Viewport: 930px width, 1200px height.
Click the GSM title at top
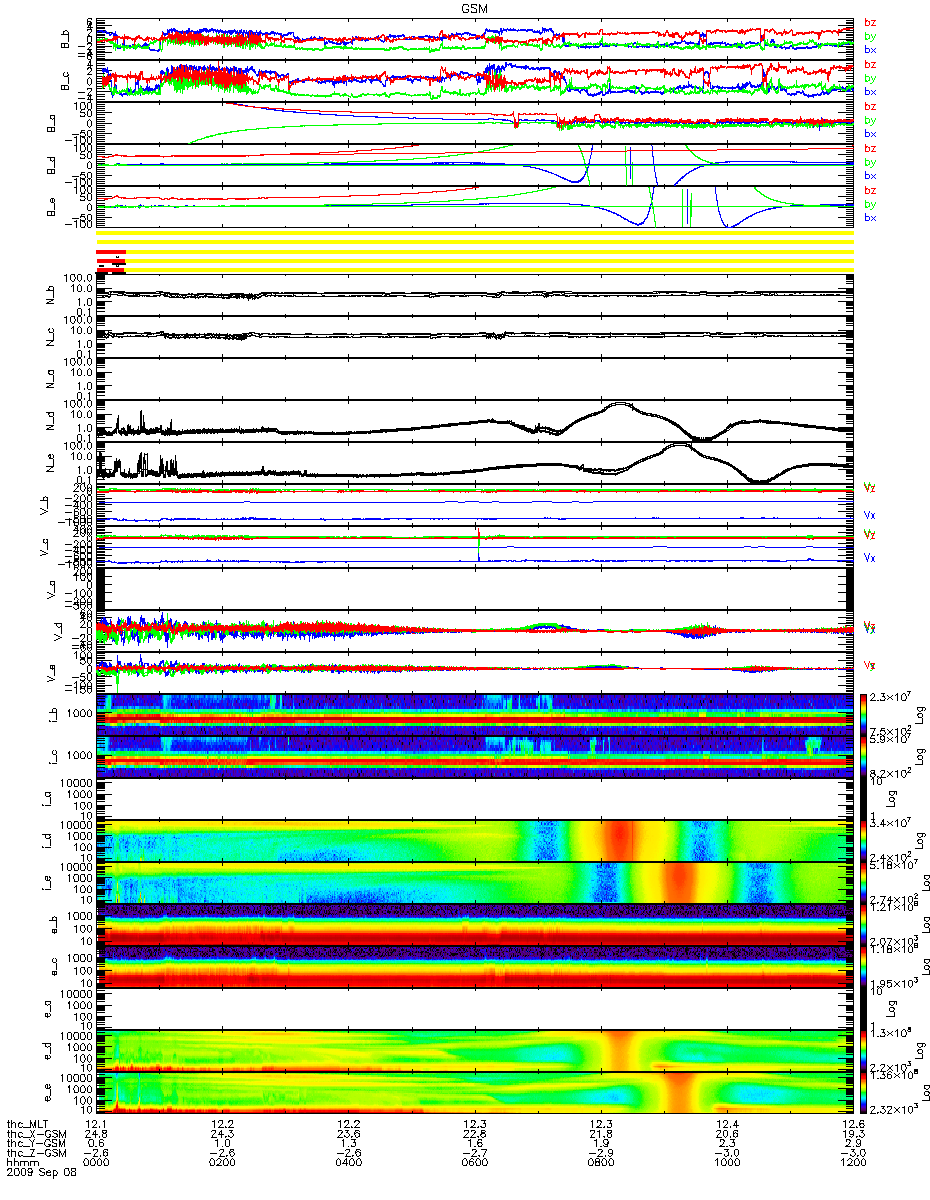(x=475, y=7)
